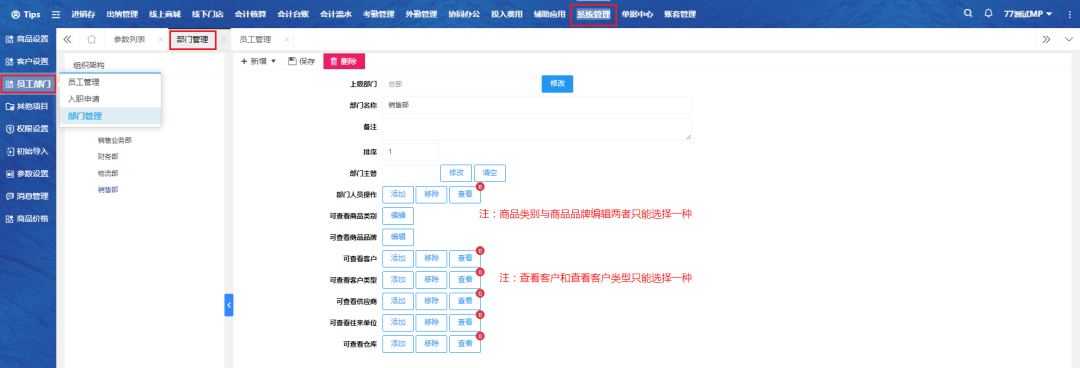Switch to the 员工管理 tab
This screenshot has width=1080, height=368.
pyautogui.click(x=255, y=40)
